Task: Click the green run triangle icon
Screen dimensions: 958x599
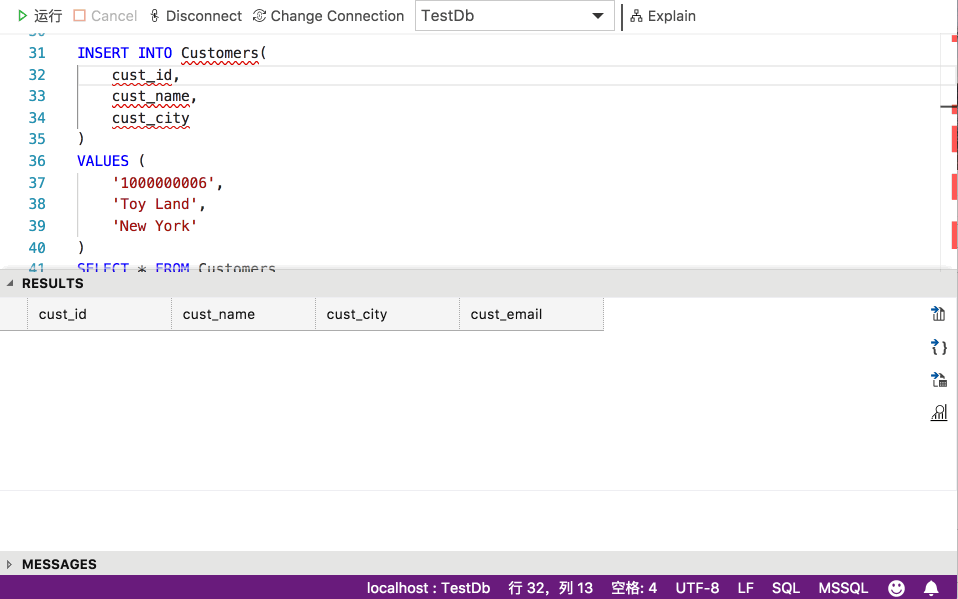Action: (23, 16)
